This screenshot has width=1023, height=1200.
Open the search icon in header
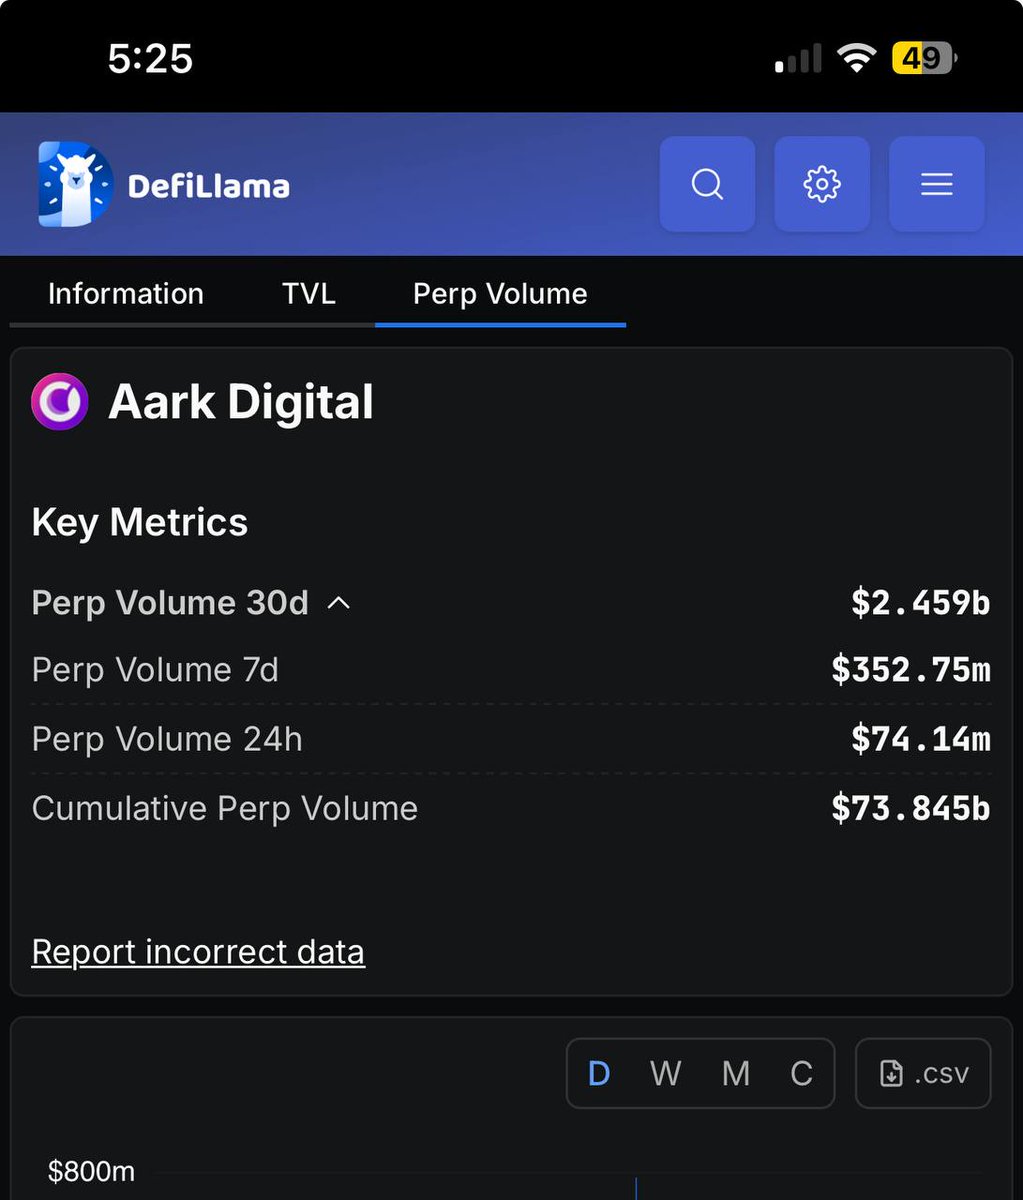click(x=707, y=184)
